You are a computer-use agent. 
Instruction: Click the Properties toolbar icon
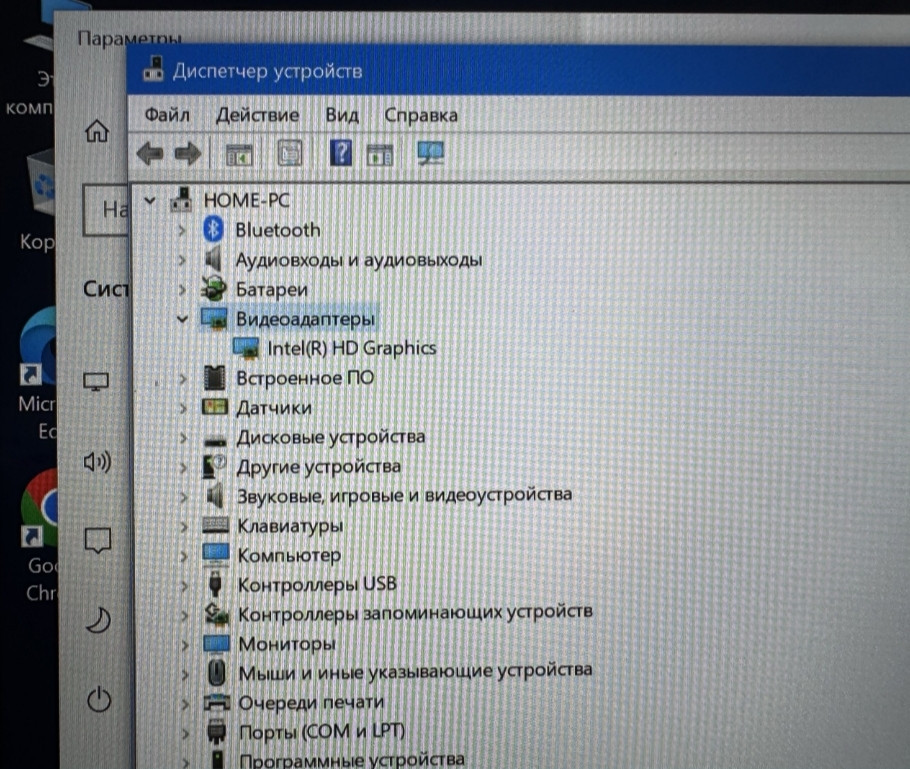pyautogui.click(x=289, y=153)
